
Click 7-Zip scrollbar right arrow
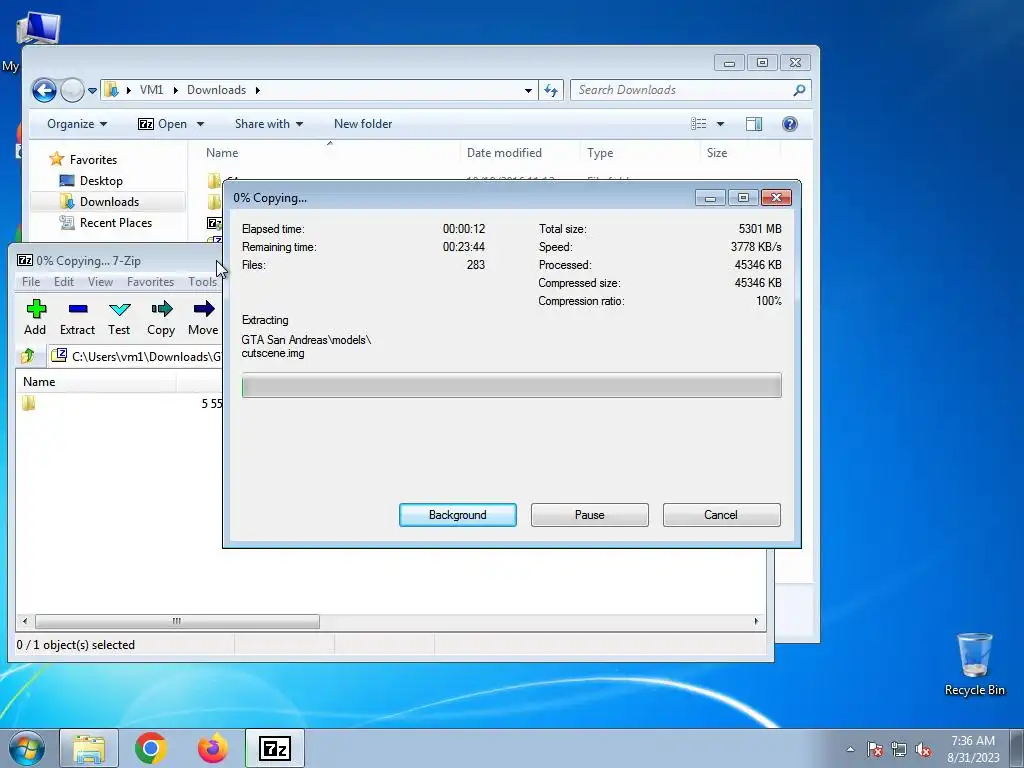[756, 621]
